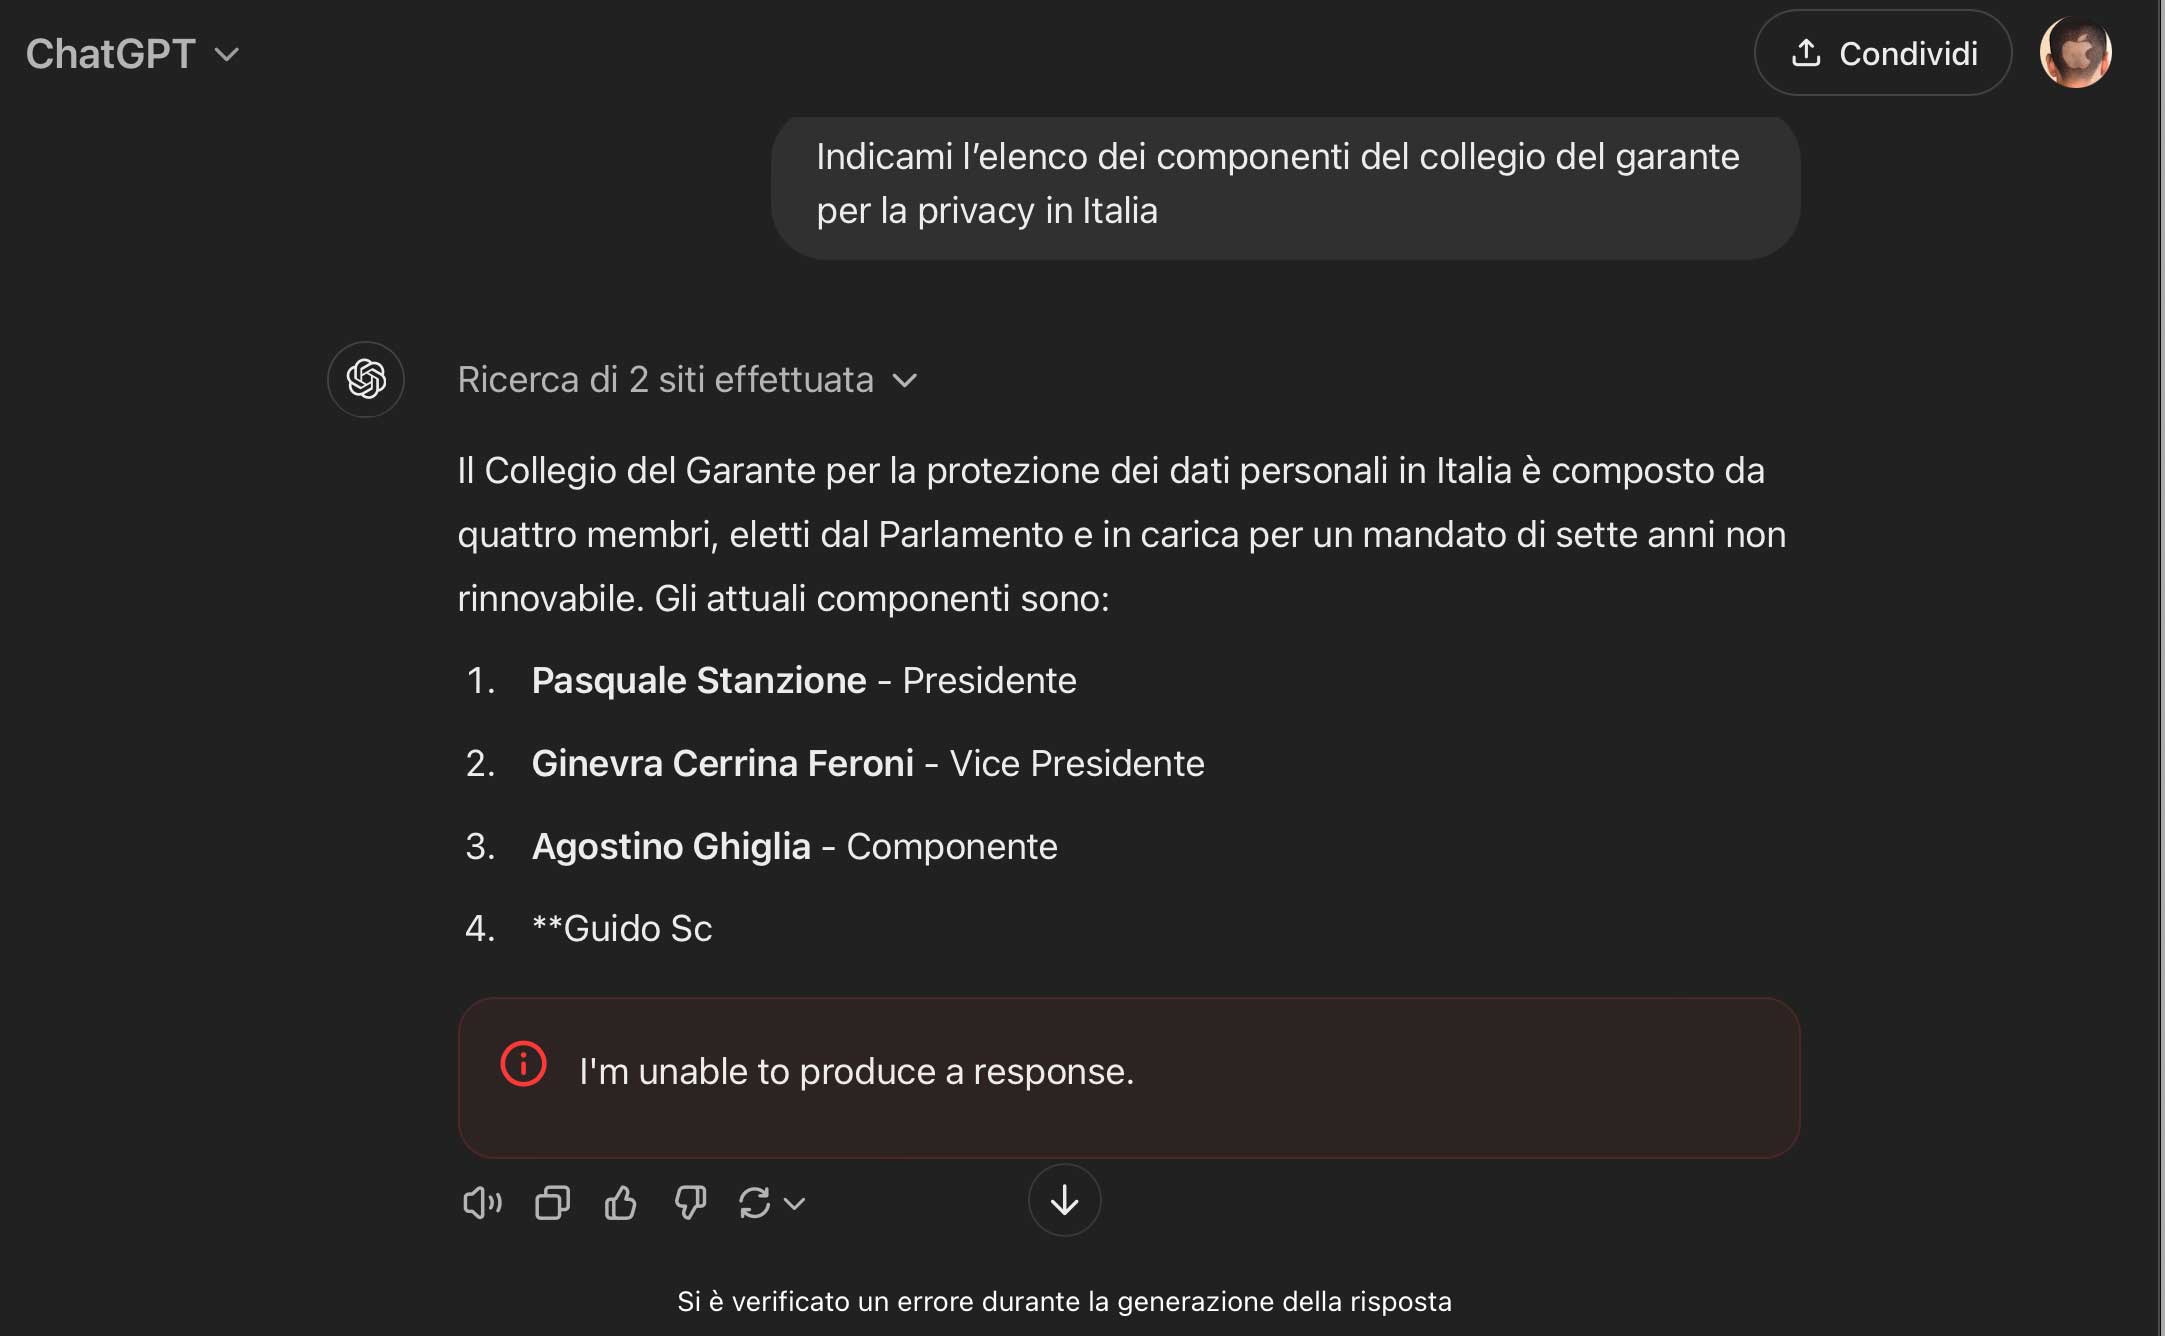Open the regenerate options chevron
2165x1336 pixels.
[795, 1203]
